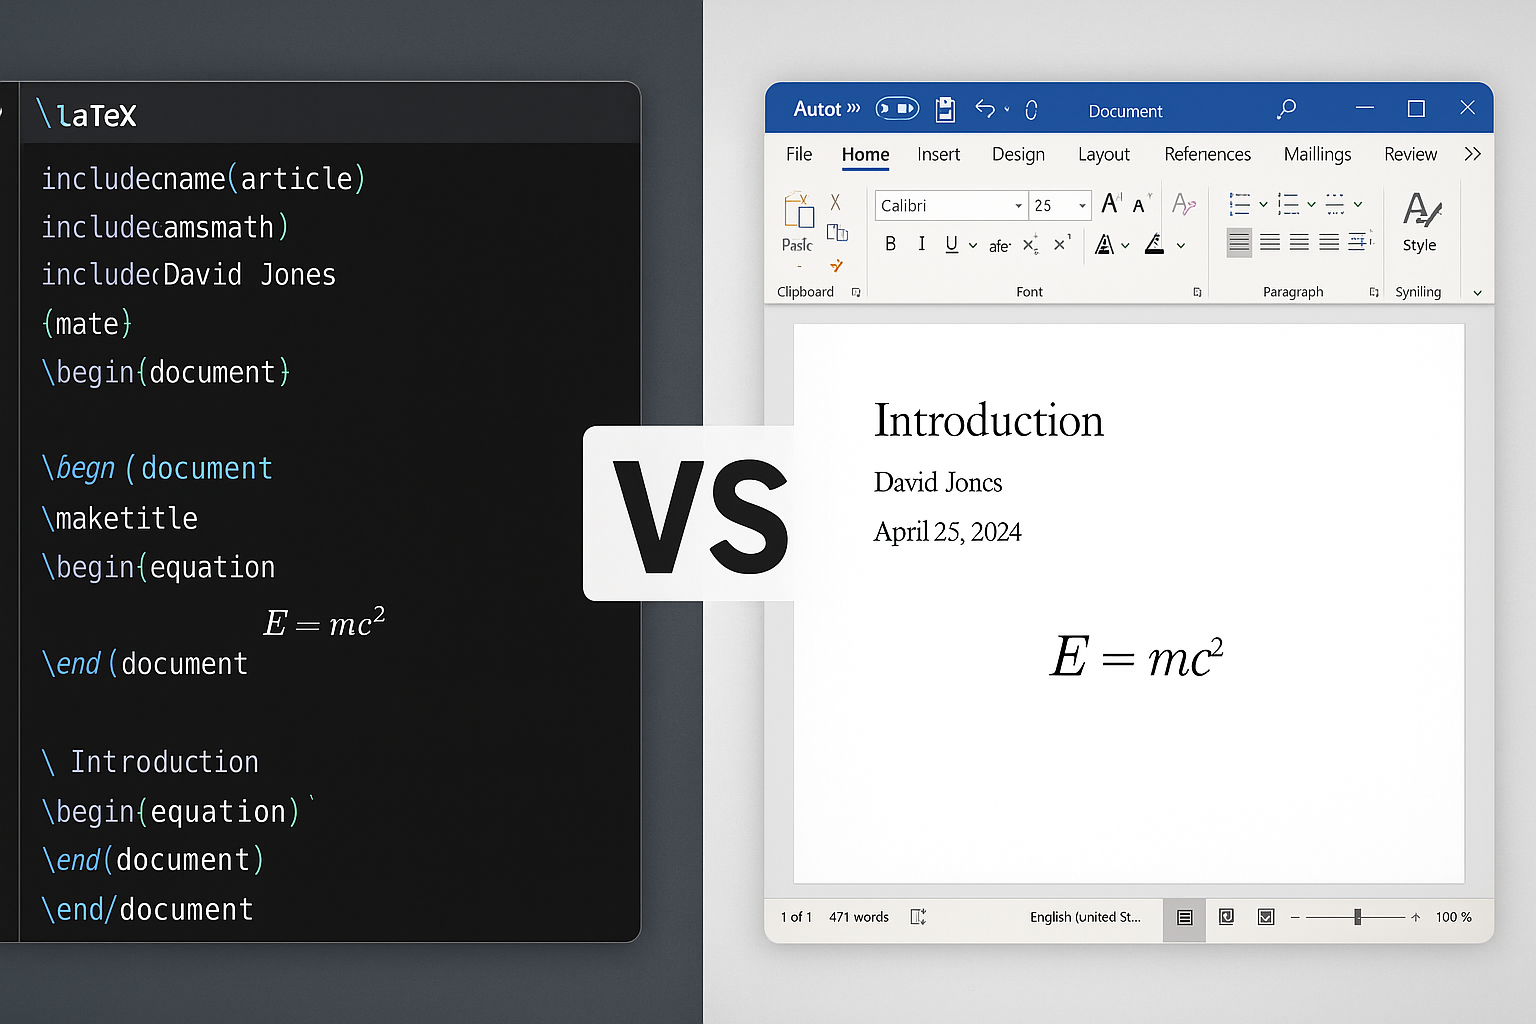Open the Review tab
The height and width of the screenshot is (1024, 1536).
[1410, 154]
